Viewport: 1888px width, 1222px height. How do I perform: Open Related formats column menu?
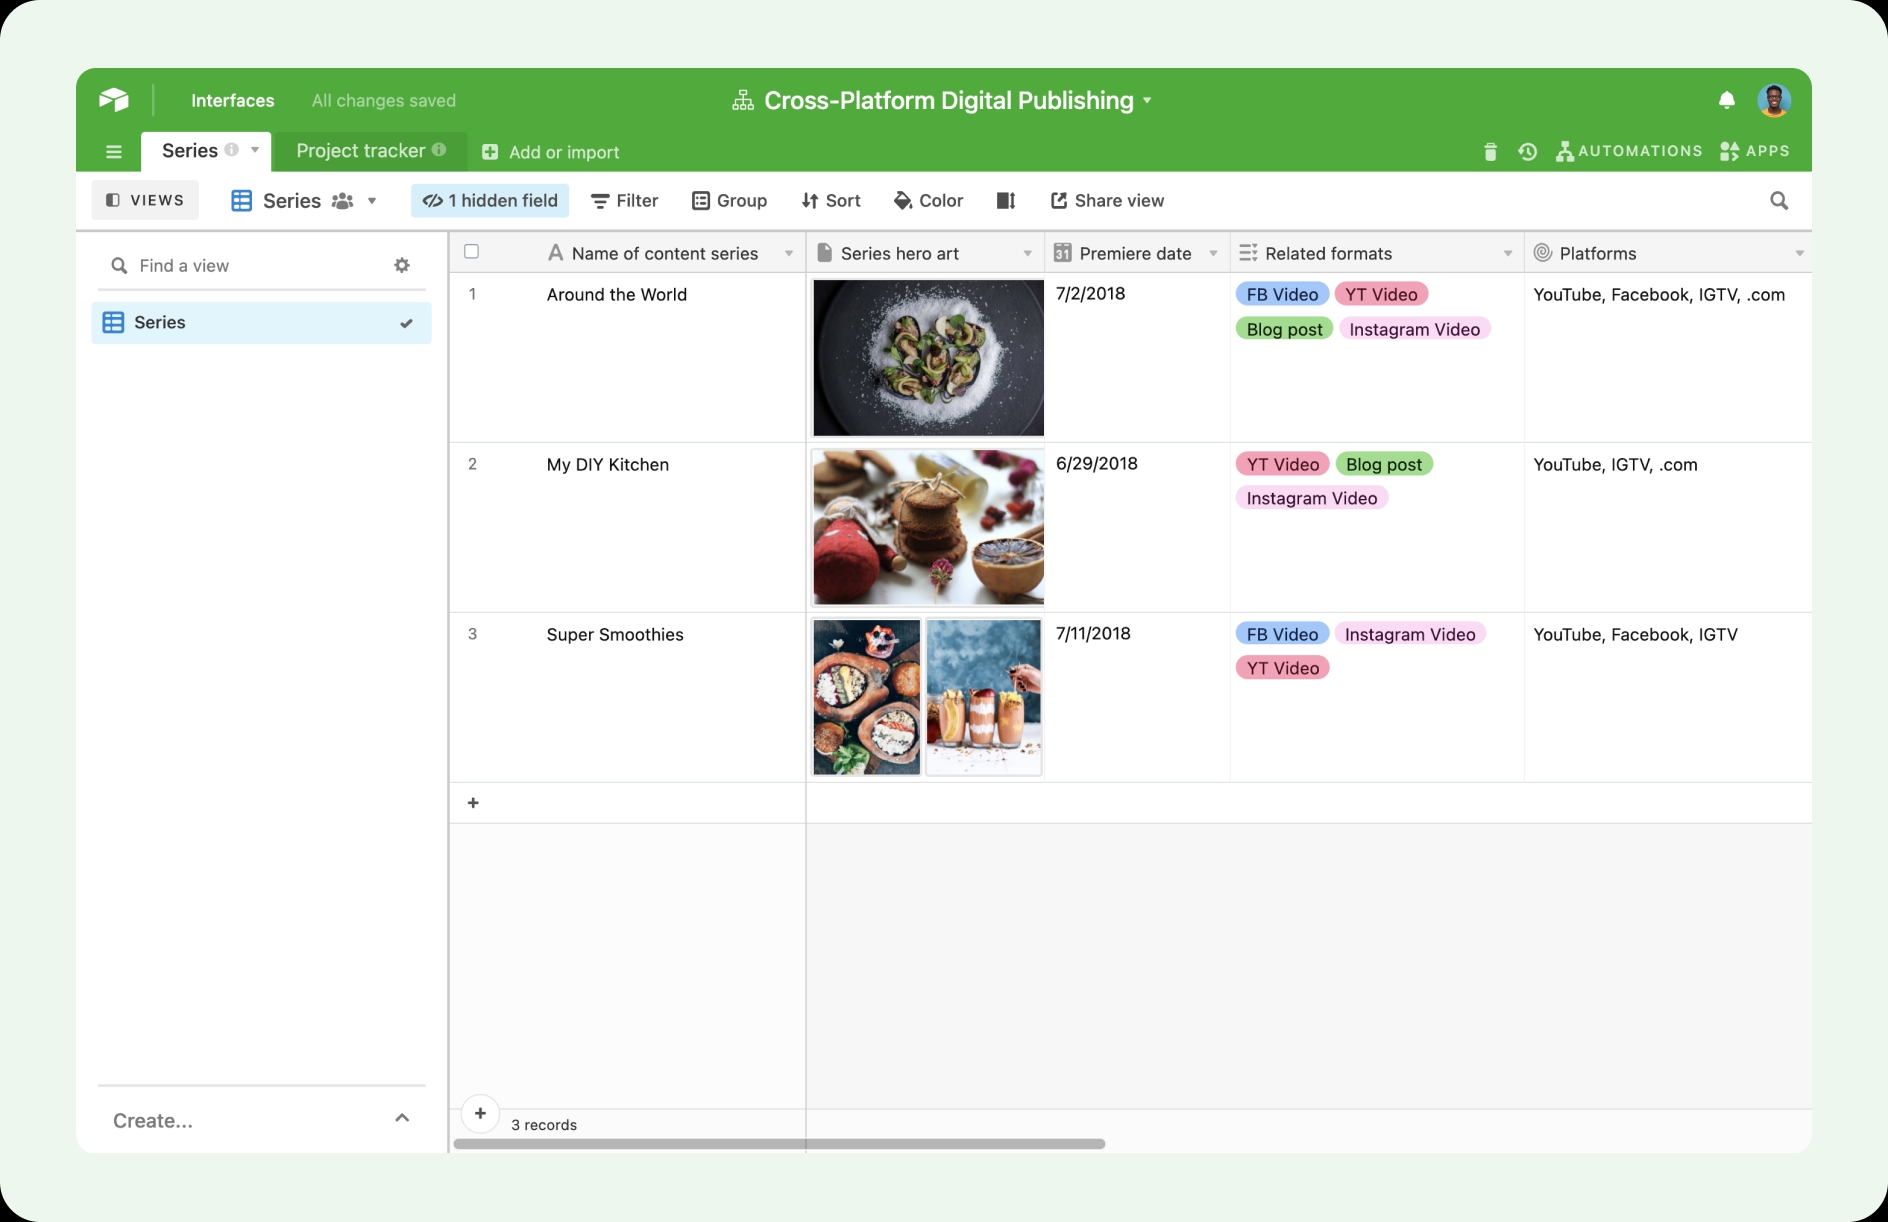1508,254
